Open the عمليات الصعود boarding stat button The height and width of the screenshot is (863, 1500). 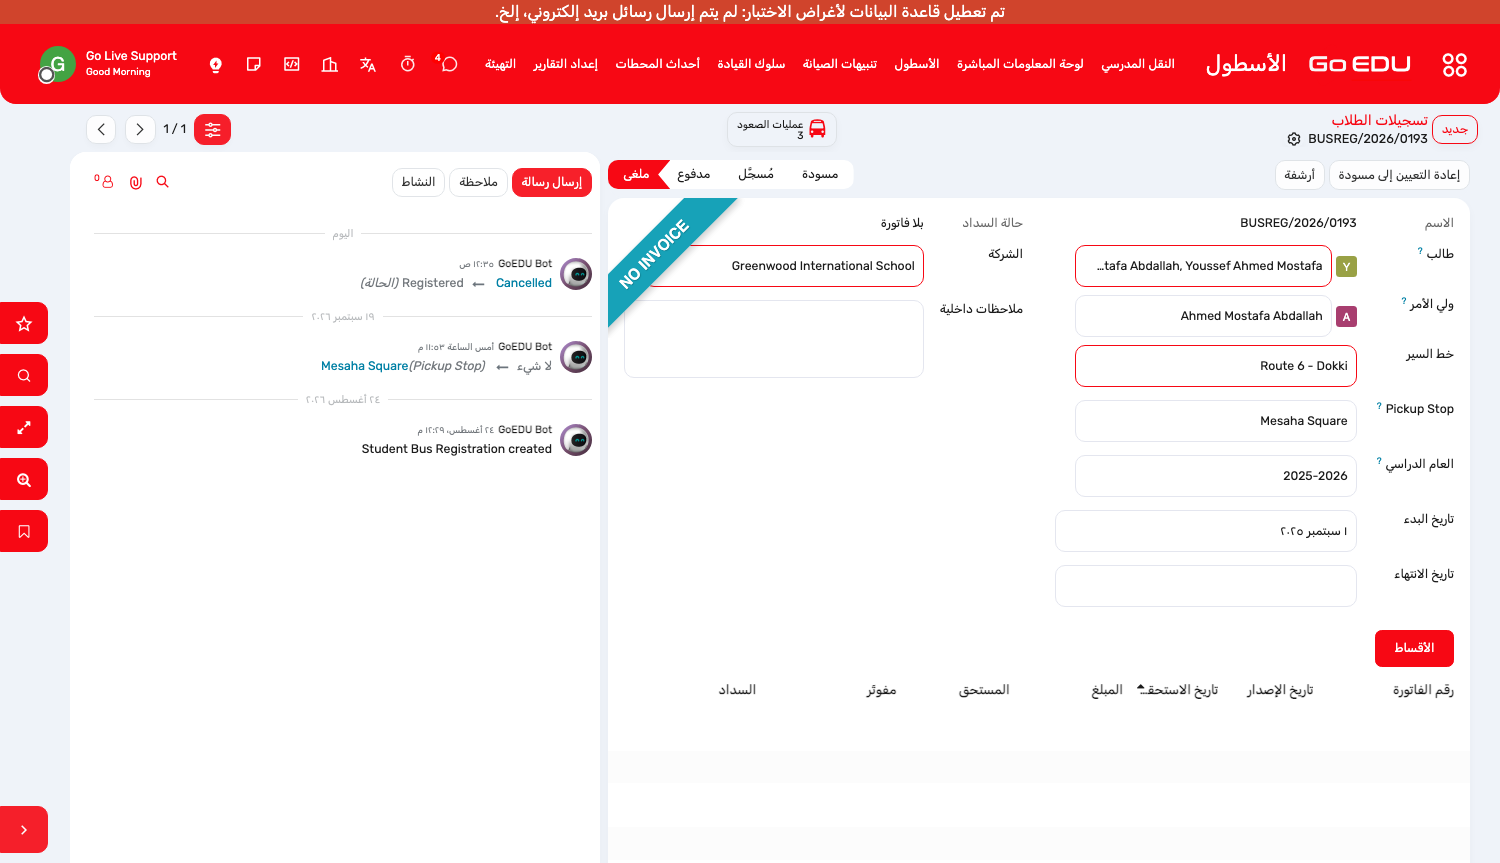tap(782, 129)
